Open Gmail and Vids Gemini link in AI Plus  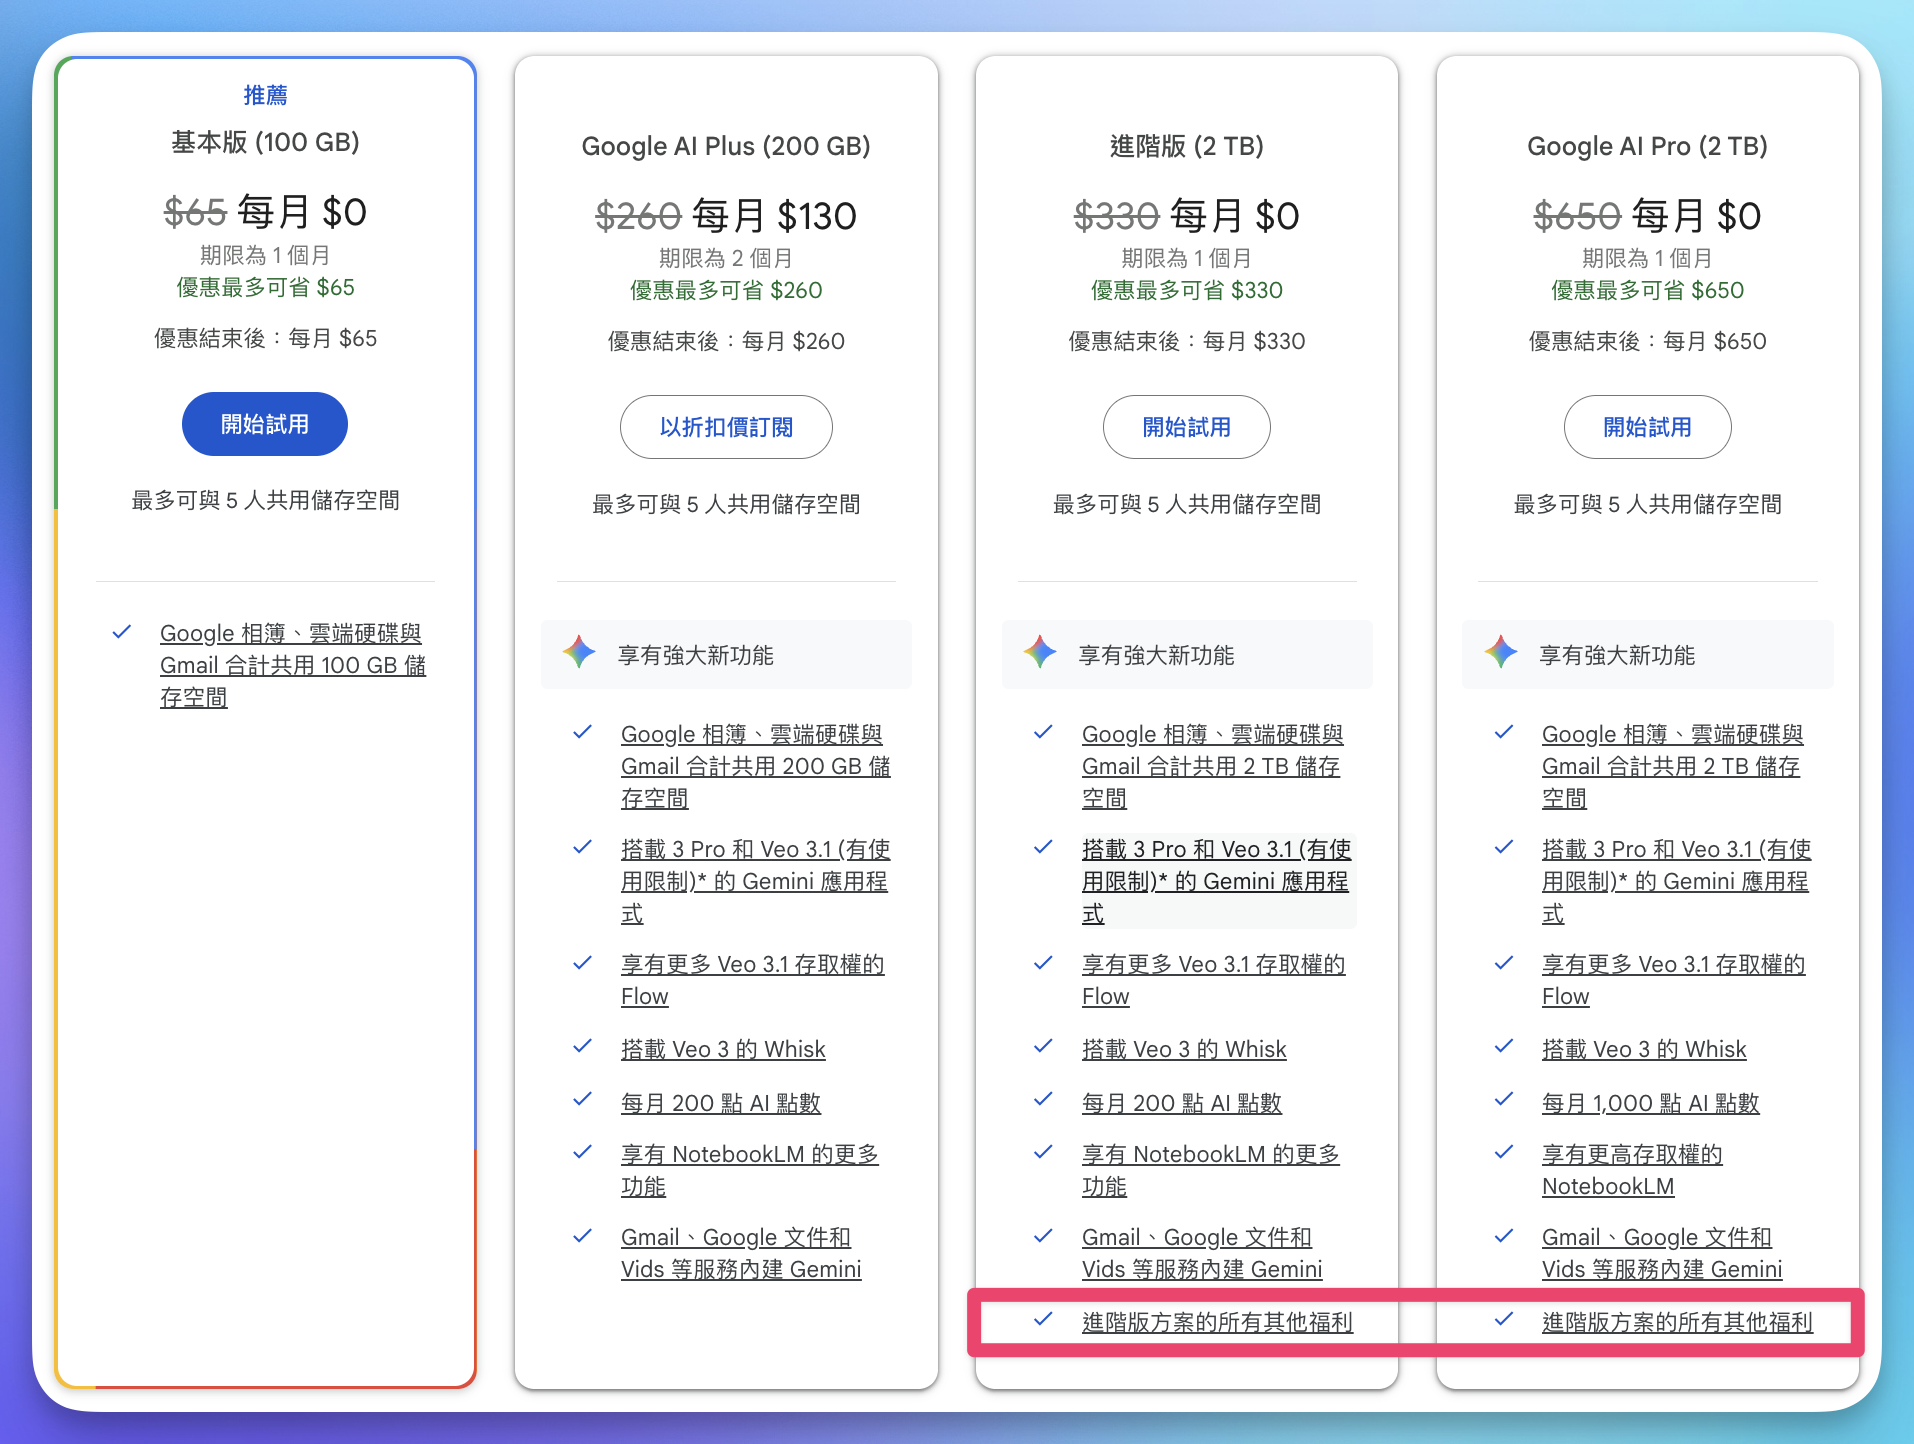(x=740, y=1253)
